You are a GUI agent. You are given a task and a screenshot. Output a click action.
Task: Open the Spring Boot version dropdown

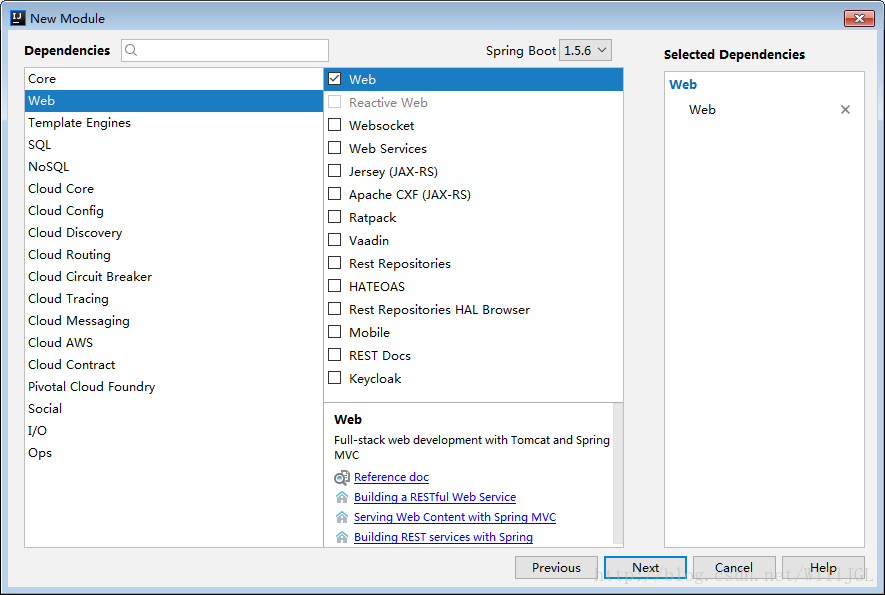pos(585,51)
